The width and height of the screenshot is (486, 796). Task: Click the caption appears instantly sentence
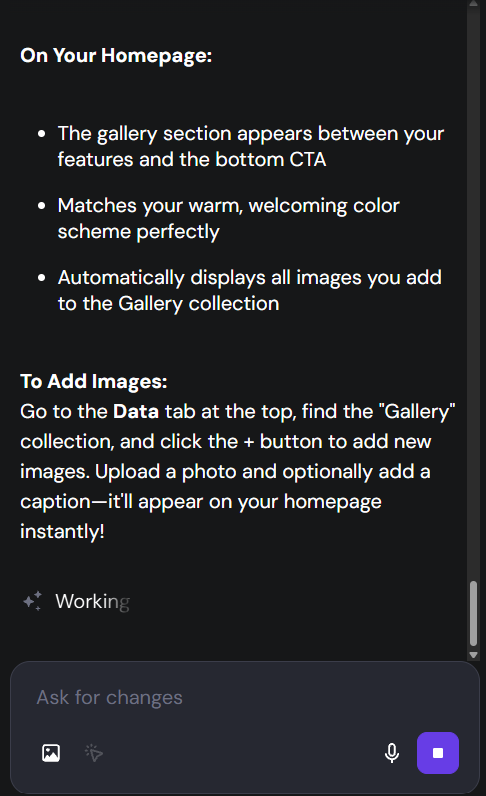click(x=201, y=516)
